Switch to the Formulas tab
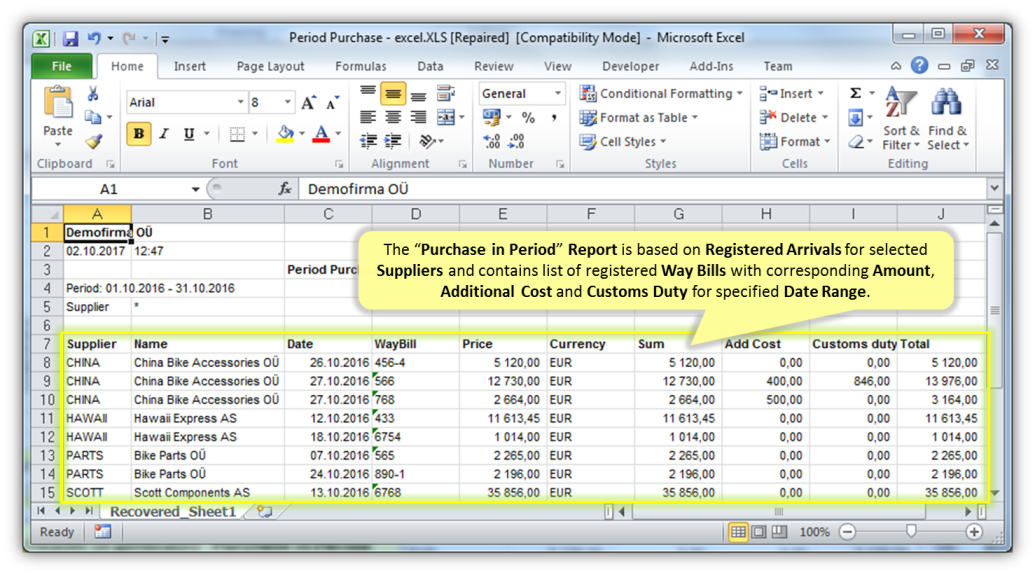Screen dimensions: 1035x575 click(360, 66)
